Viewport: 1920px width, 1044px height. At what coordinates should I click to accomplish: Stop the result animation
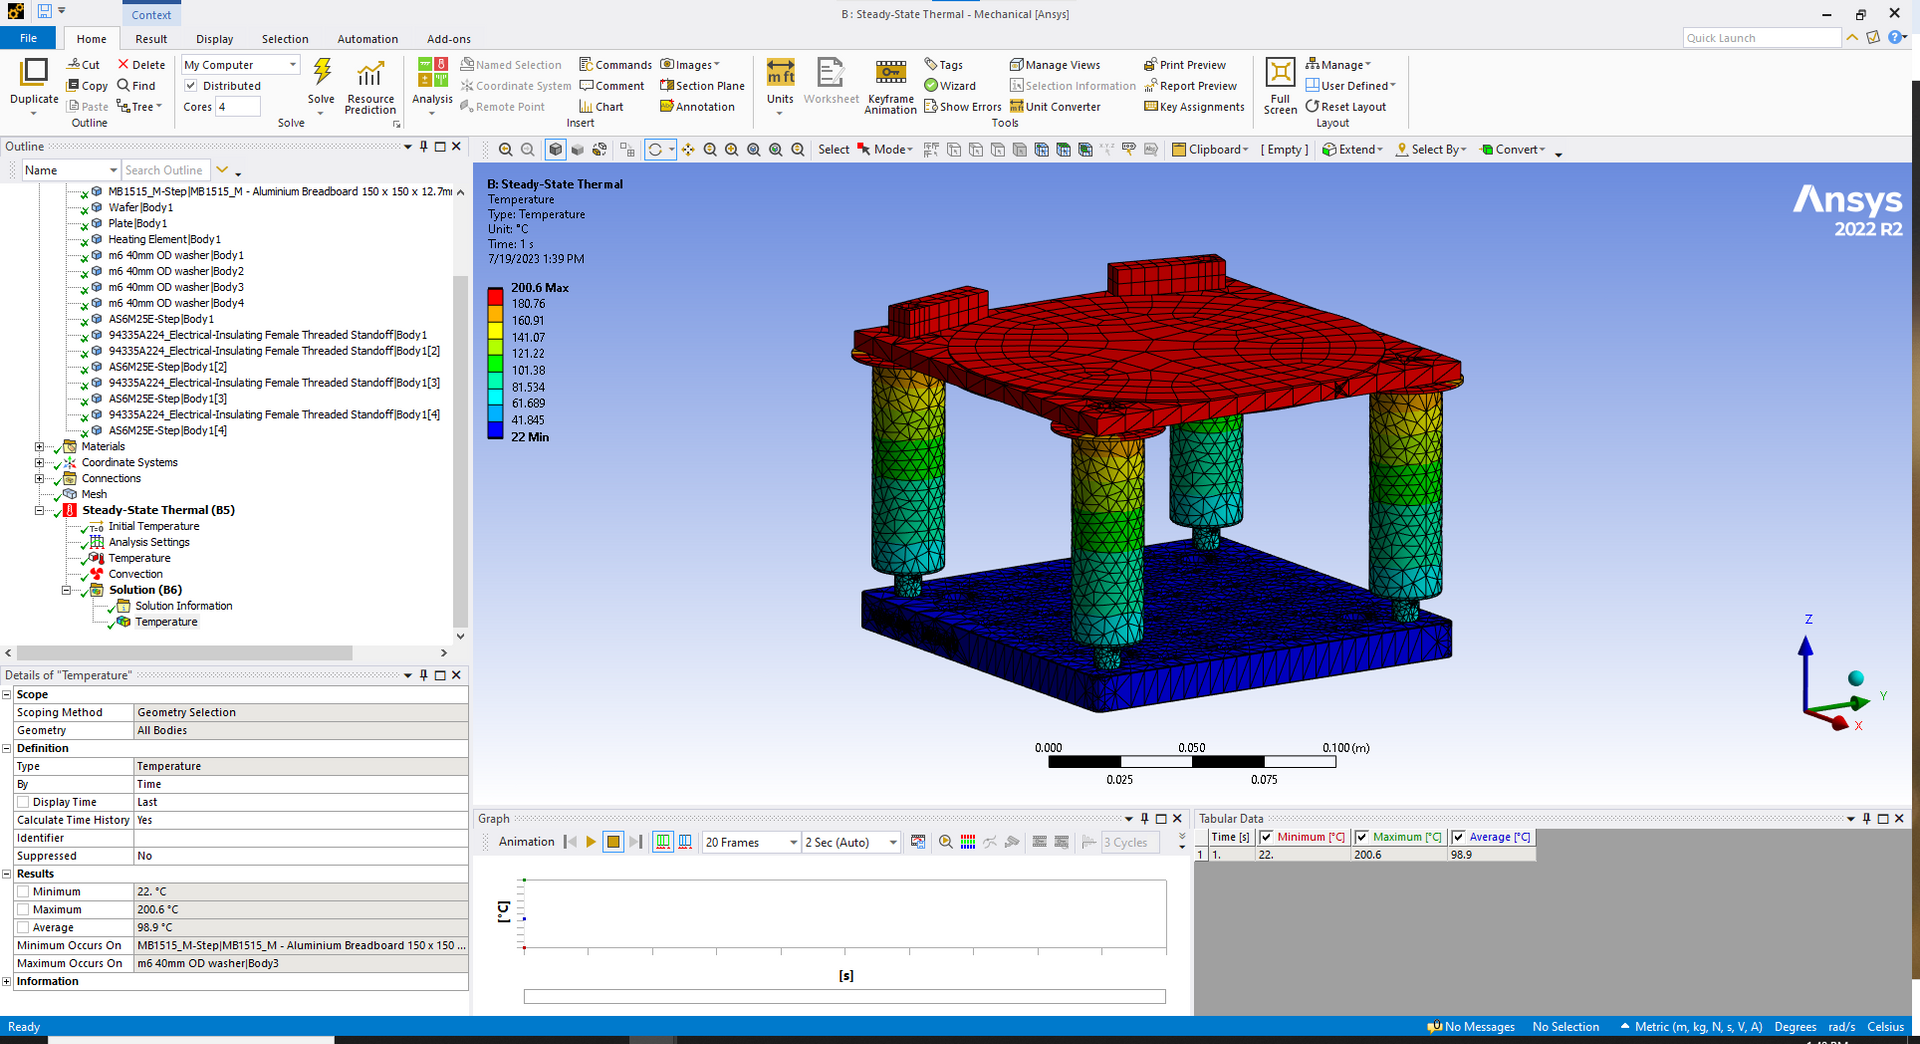tap(613, 842)
